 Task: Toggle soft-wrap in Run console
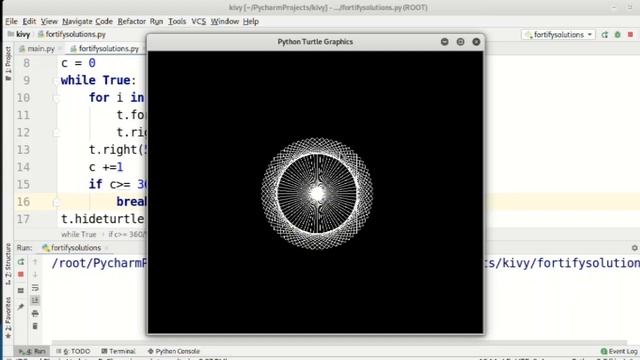pyautogui.click(x=35, y=288)
